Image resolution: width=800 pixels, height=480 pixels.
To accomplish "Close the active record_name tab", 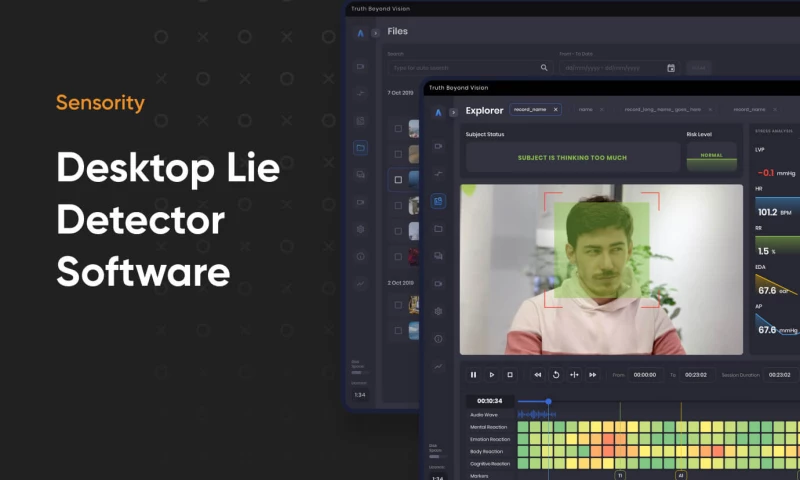I will (556, 110).
